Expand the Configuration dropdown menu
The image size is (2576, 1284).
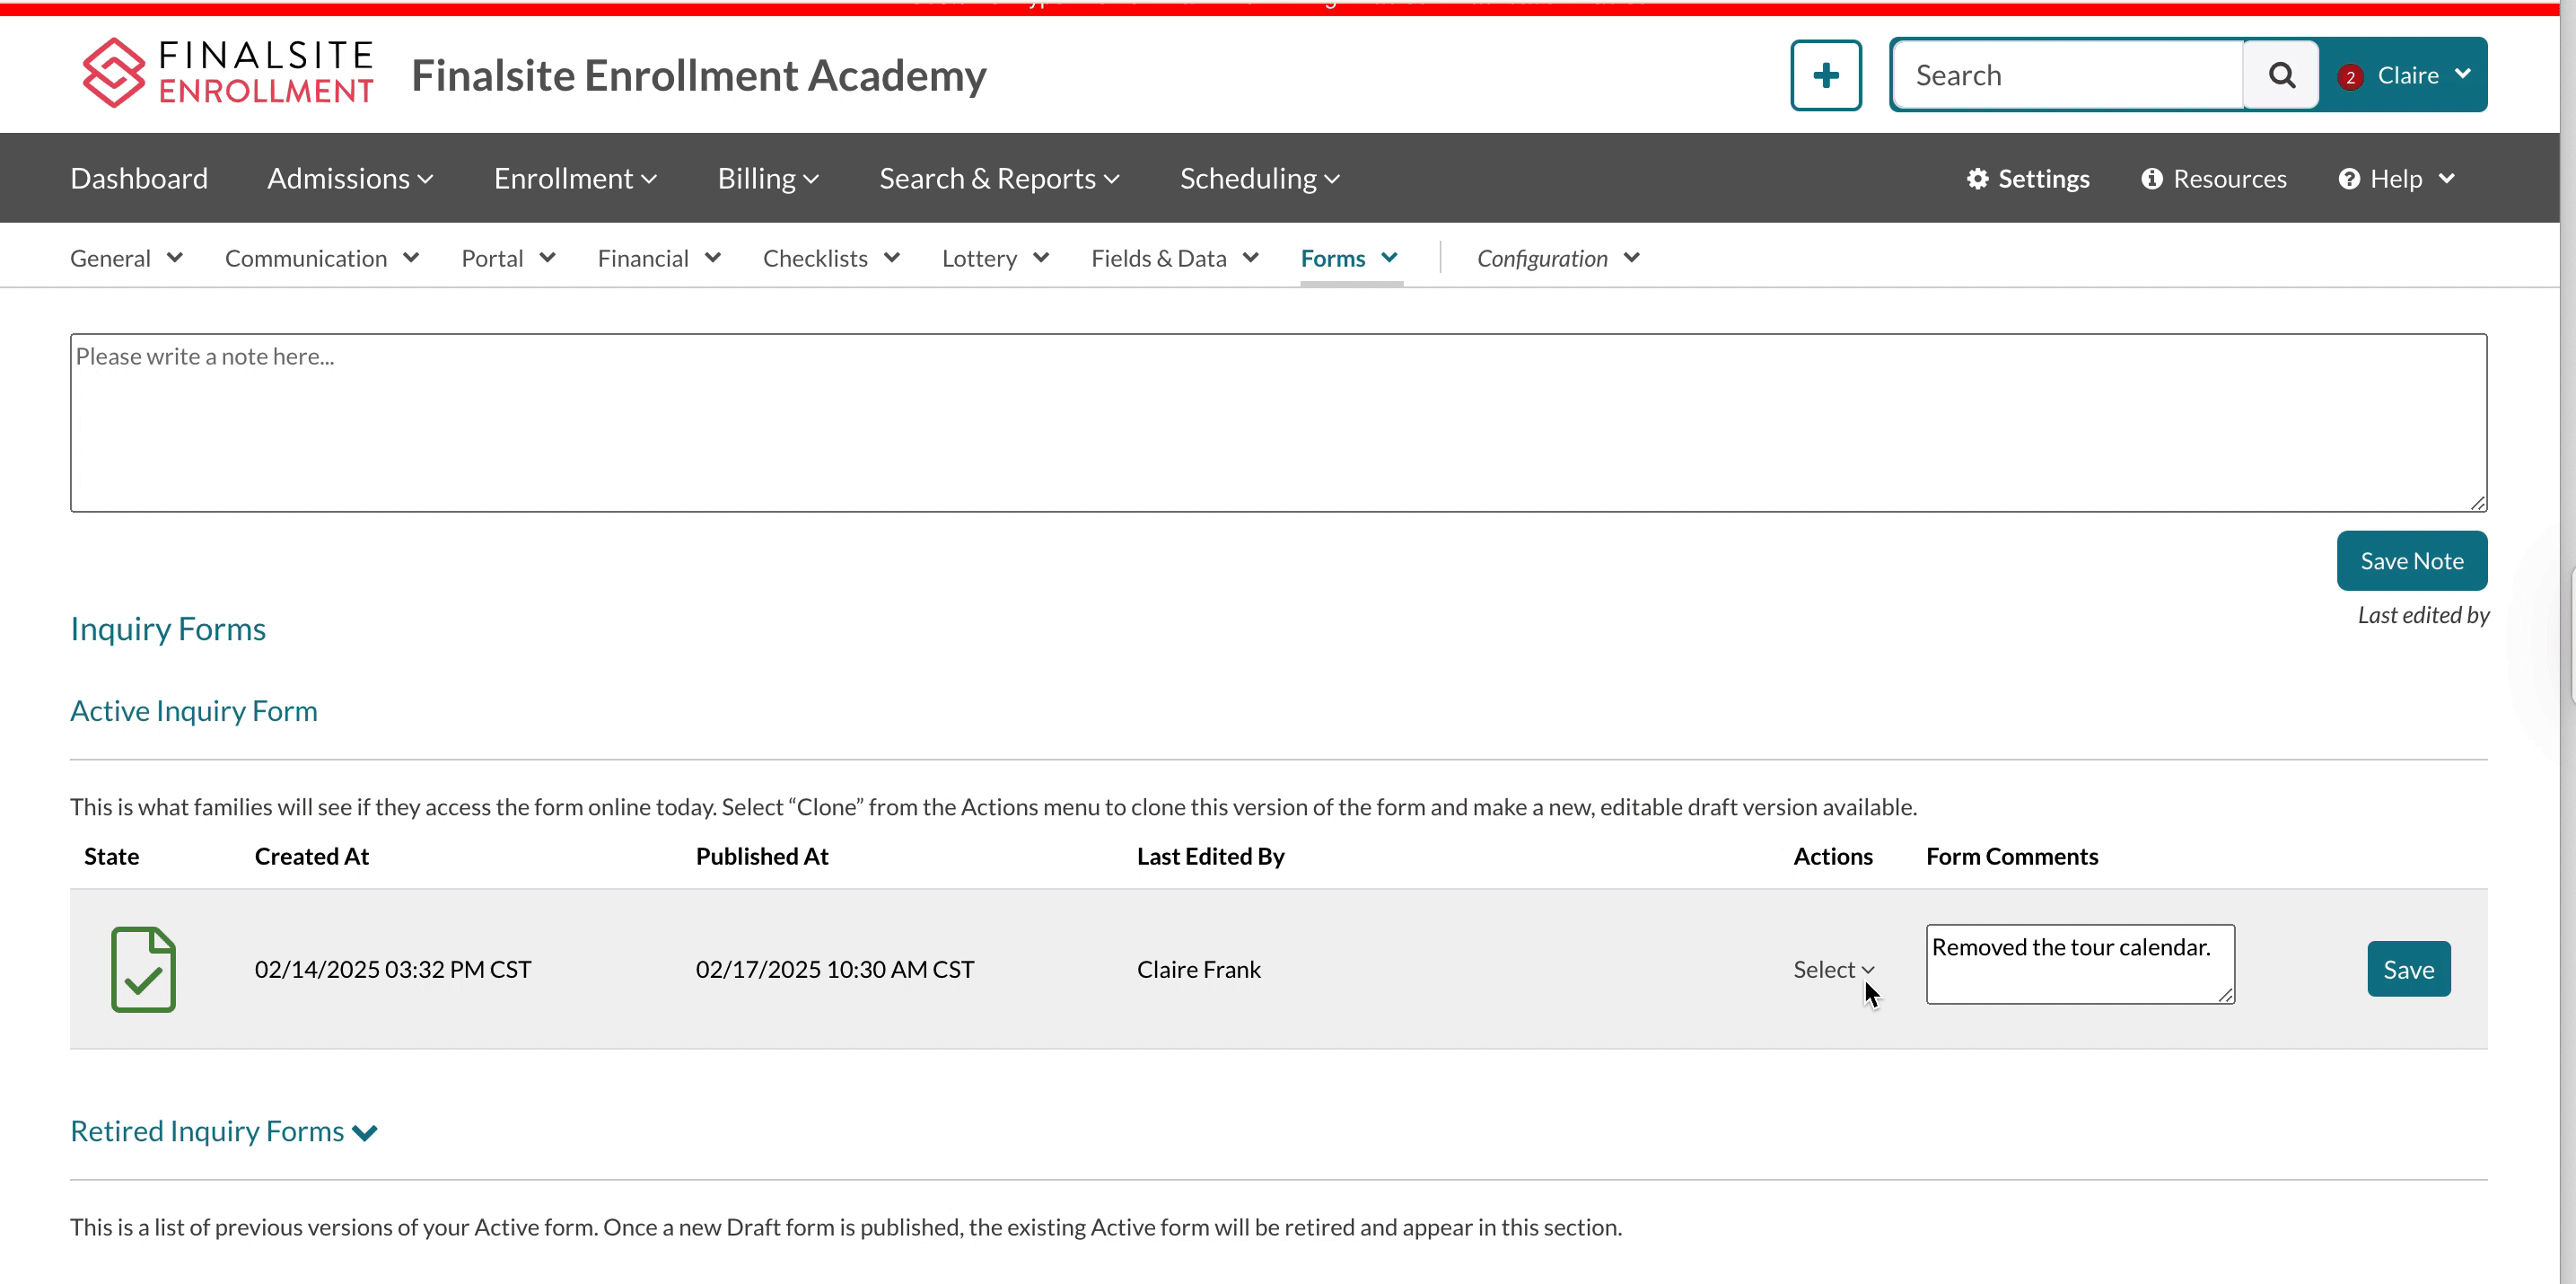pyautogui.click(x=1557, y=257)
